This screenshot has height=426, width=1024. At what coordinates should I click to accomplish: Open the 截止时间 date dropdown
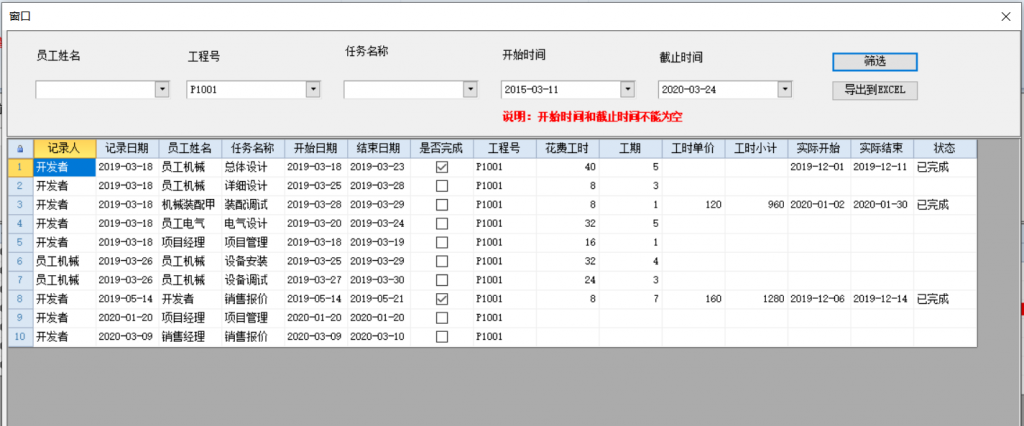point(784,90)
